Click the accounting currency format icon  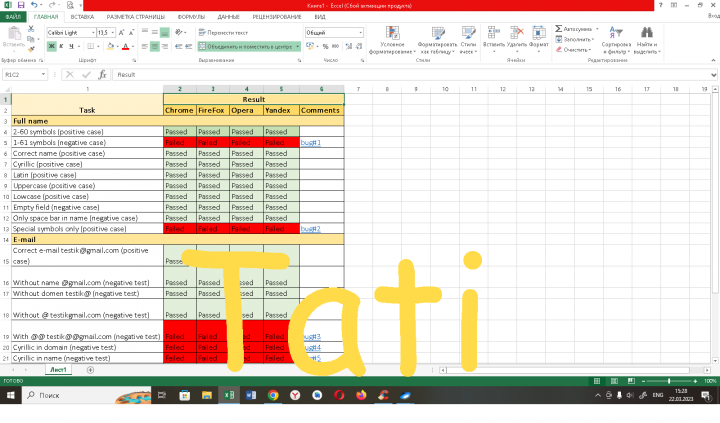pos(309,46)
